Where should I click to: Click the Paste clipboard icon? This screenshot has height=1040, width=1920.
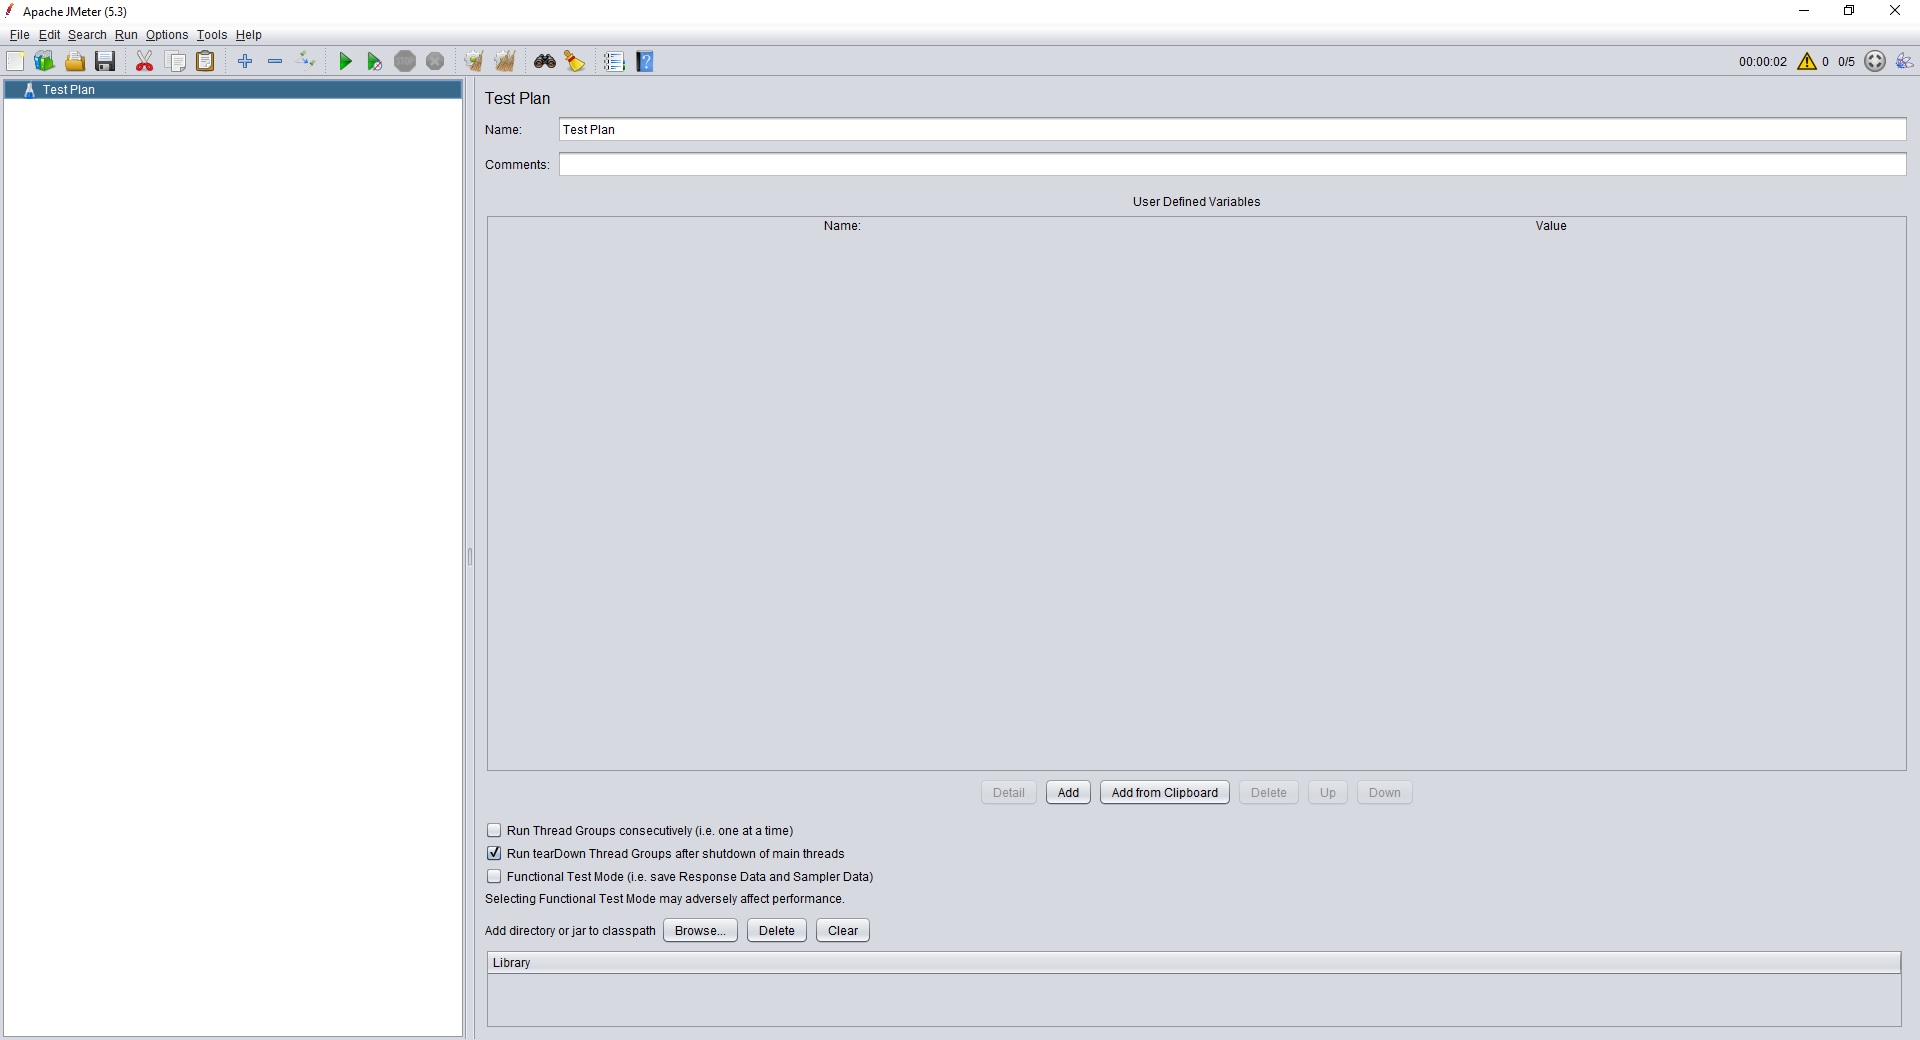click(205, 61)
